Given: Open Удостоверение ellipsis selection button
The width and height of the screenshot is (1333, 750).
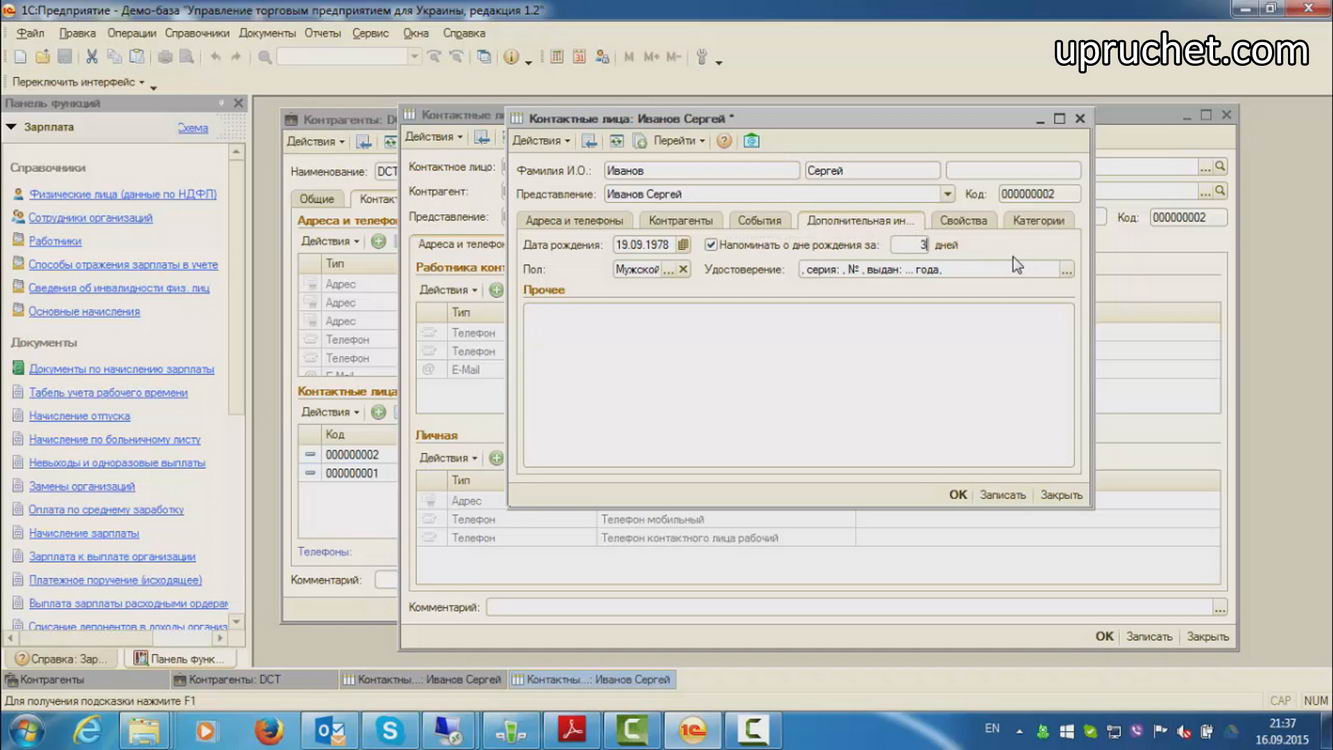Looking at the screenshot, I should coord(1067,269).
